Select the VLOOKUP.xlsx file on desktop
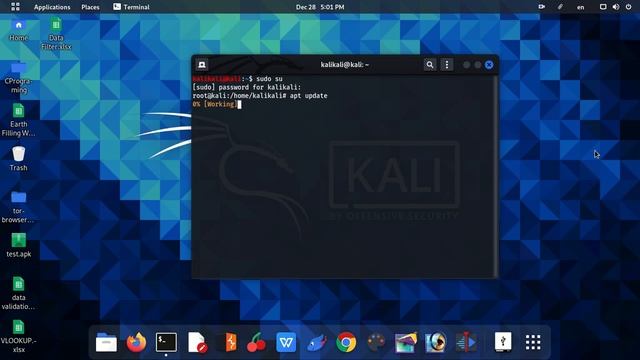Image resolution: width=640 pixels, height=360 pixels. tap(18, 336)
